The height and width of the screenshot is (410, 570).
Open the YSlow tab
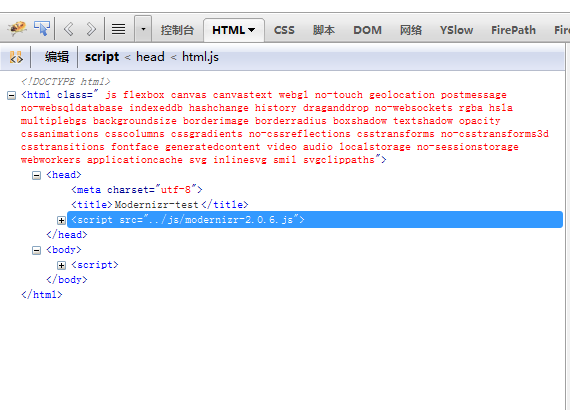tap(457, 30)
